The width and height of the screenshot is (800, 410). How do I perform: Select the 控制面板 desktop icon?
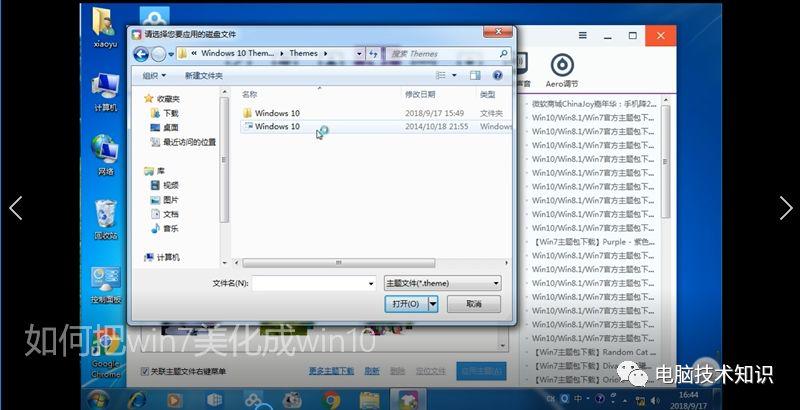[x=106, y=285]
